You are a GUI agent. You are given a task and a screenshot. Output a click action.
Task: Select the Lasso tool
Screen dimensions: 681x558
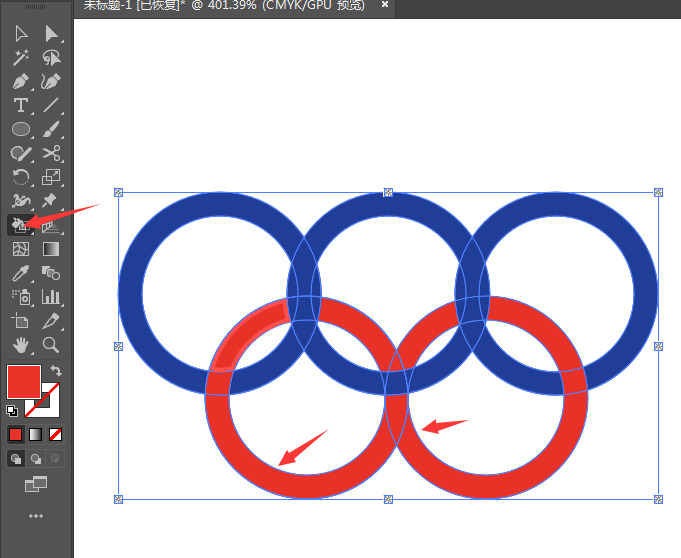pyautogui.click(x=51, y=57)
